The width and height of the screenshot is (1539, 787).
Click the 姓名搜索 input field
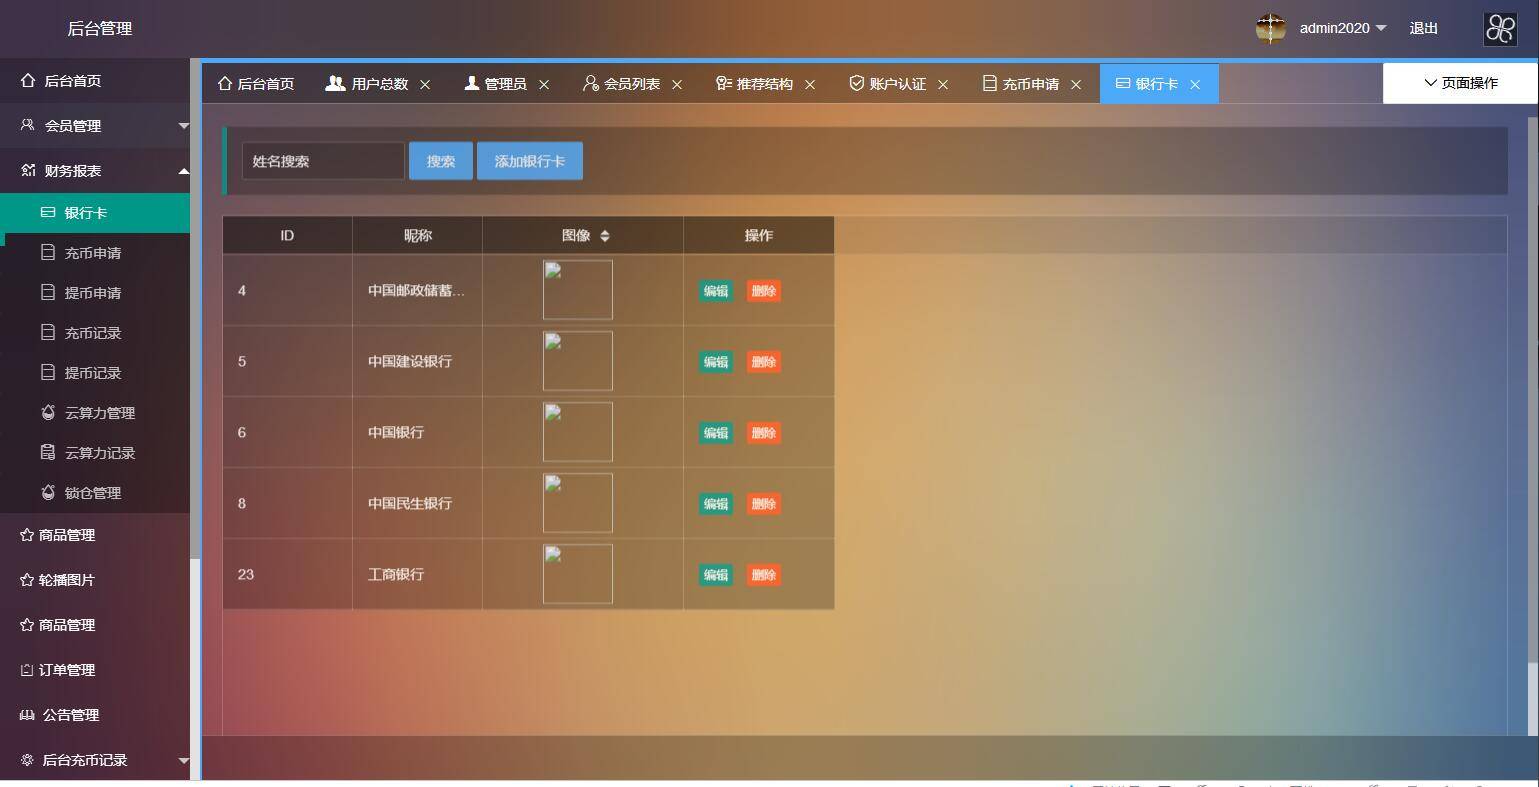[x=322, y=161]
